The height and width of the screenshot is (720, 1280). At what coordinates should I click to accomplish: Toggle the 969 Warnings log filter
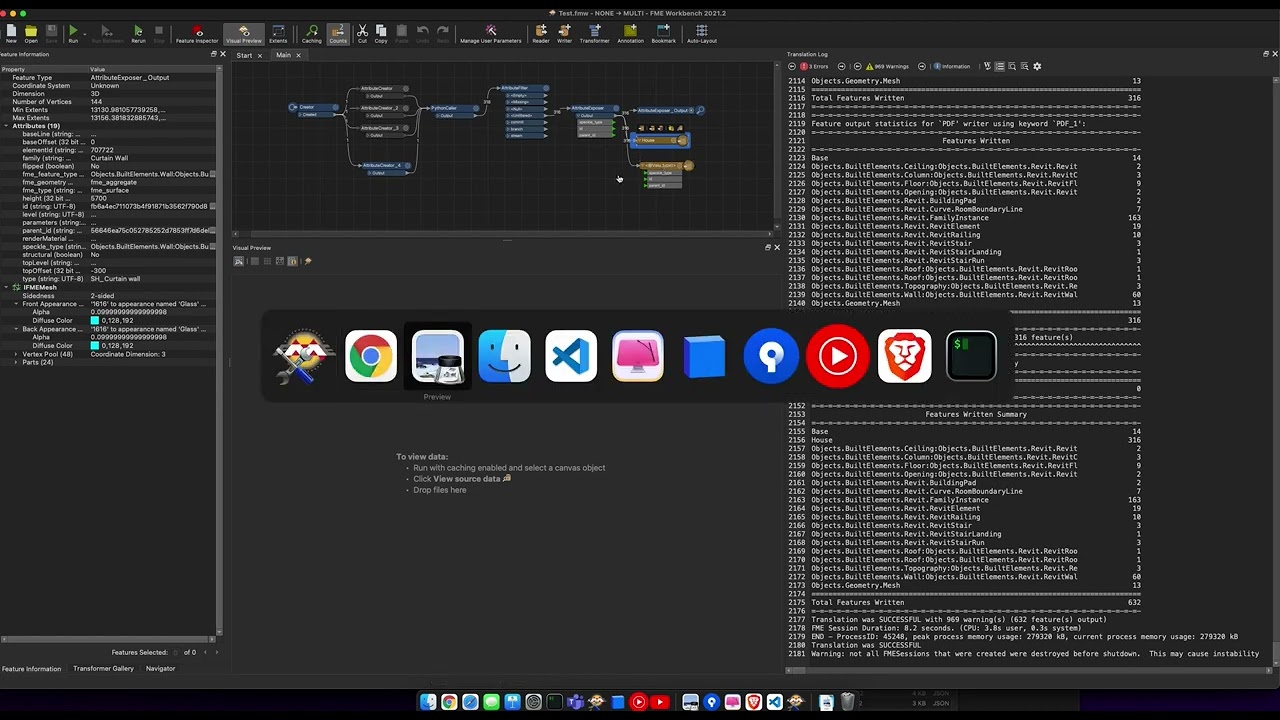tap(887, 66)
